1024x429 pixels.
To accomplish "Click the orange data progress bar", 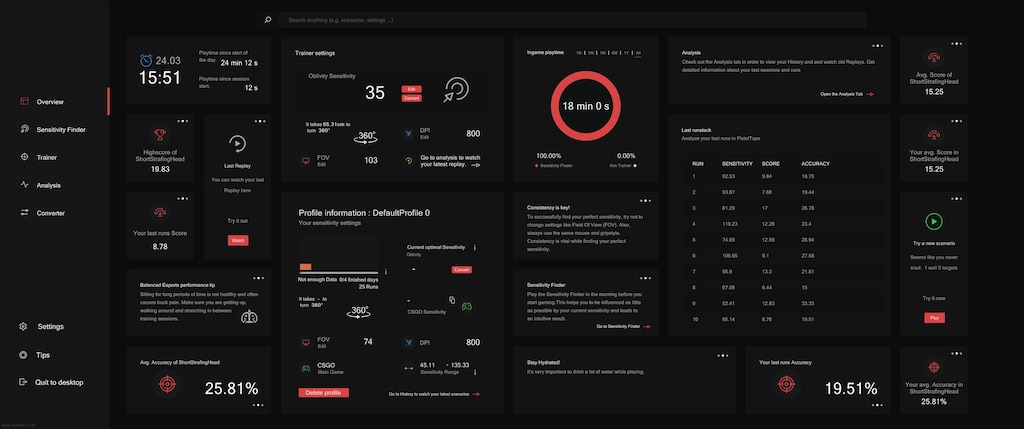I will pyautogui.click(x=305, y=266).
